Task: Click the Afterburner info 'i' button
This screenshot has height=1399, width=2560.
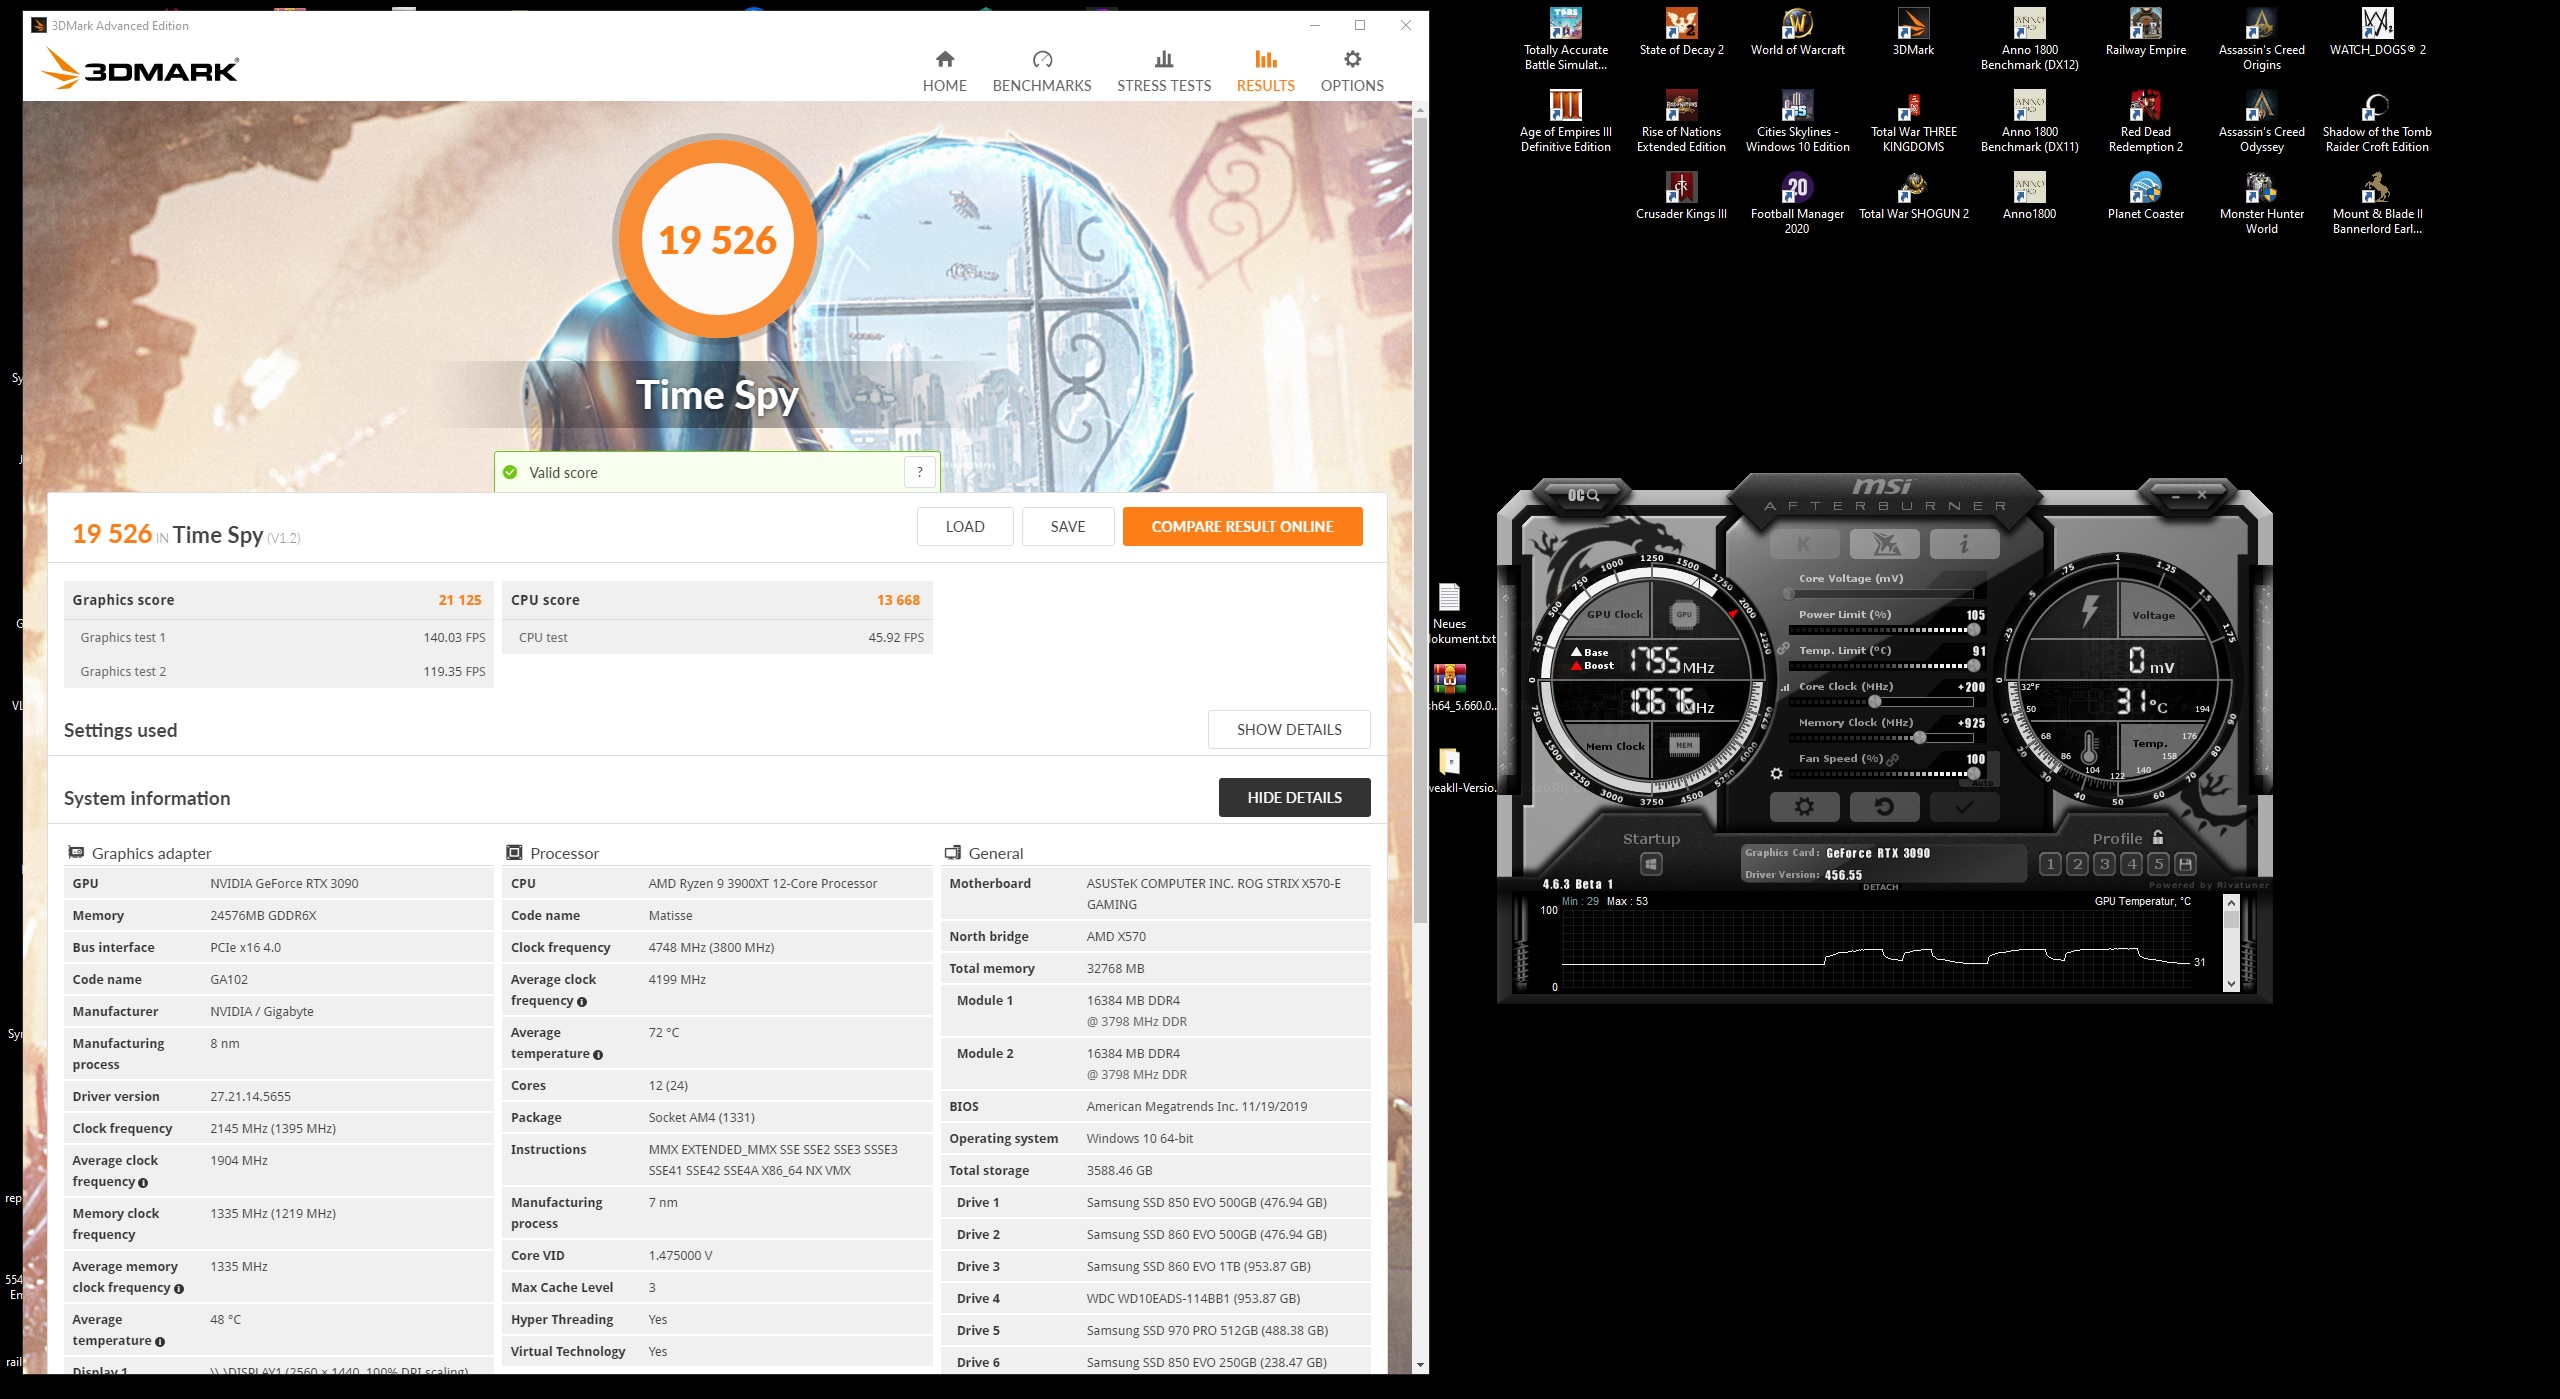Action: click(x=1964, y=544)
